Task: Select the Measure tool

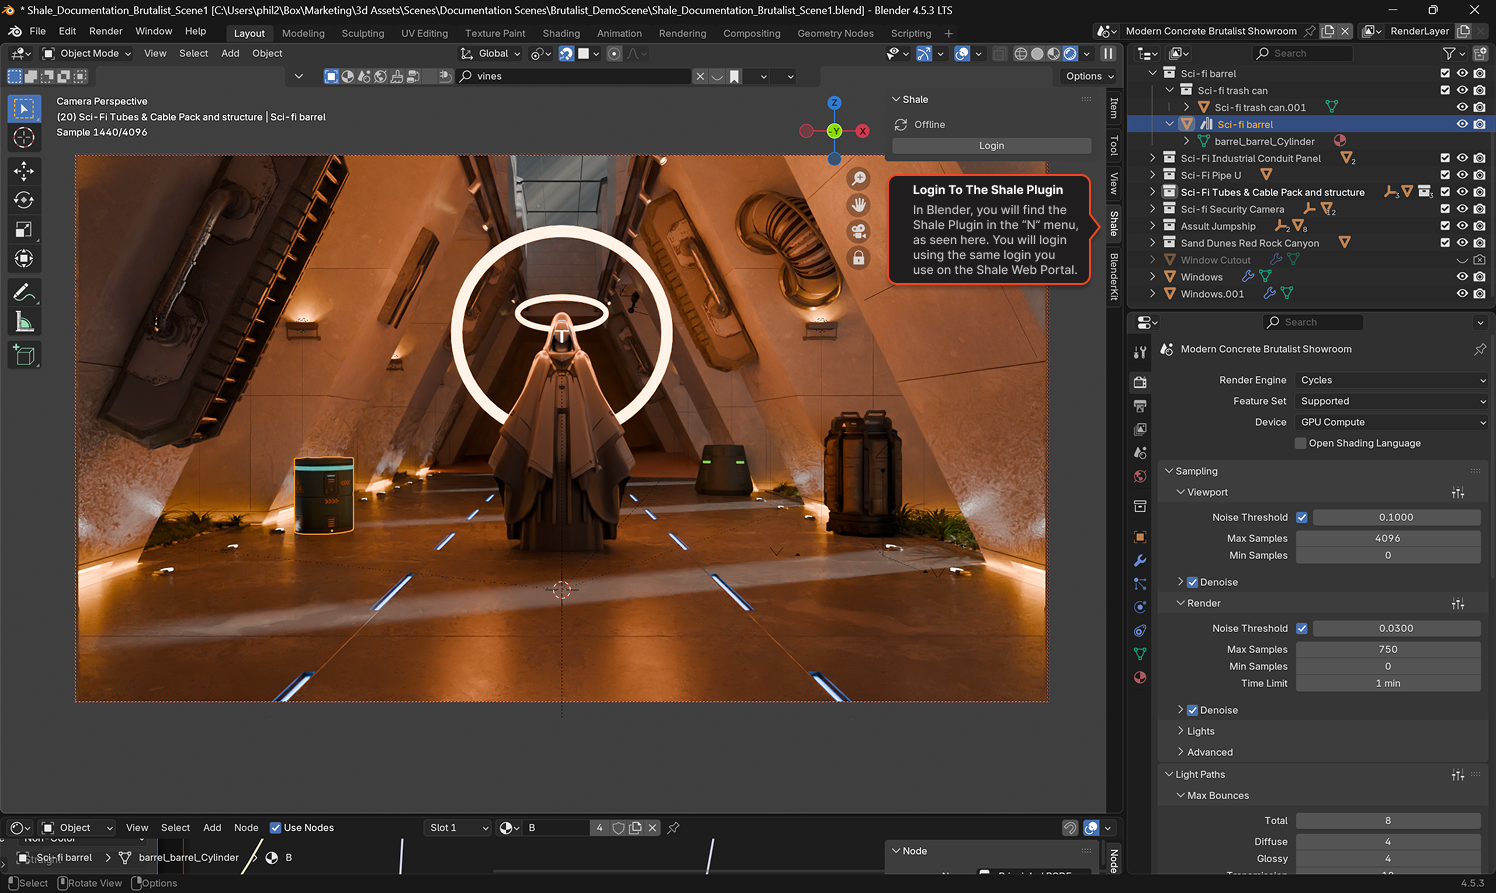Action: [24, 322]
